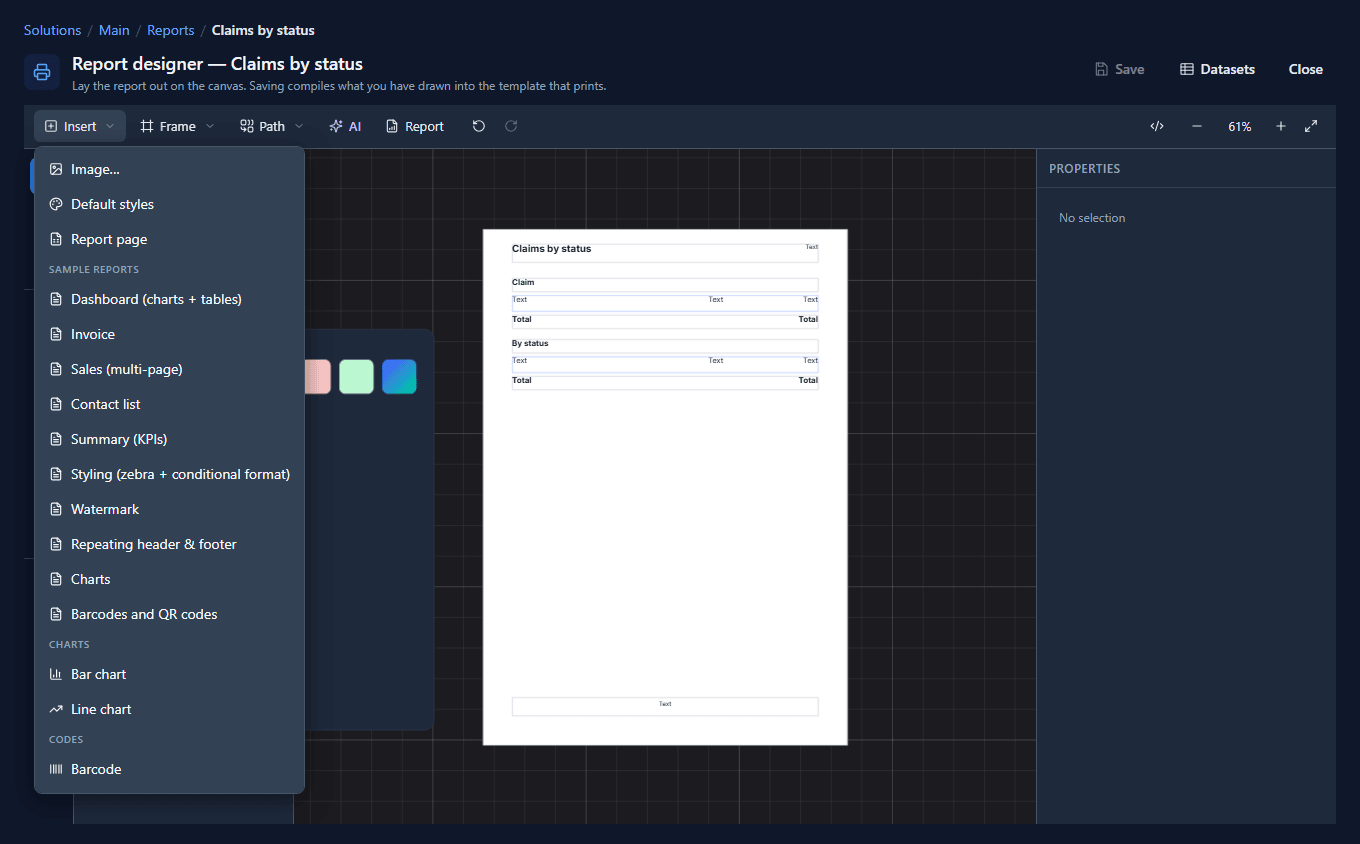Image resolution: width=1360 pixels, height=844 pixels.
Task: Choose the Sales (multi-page) sample
Action: tap(169, 370)
